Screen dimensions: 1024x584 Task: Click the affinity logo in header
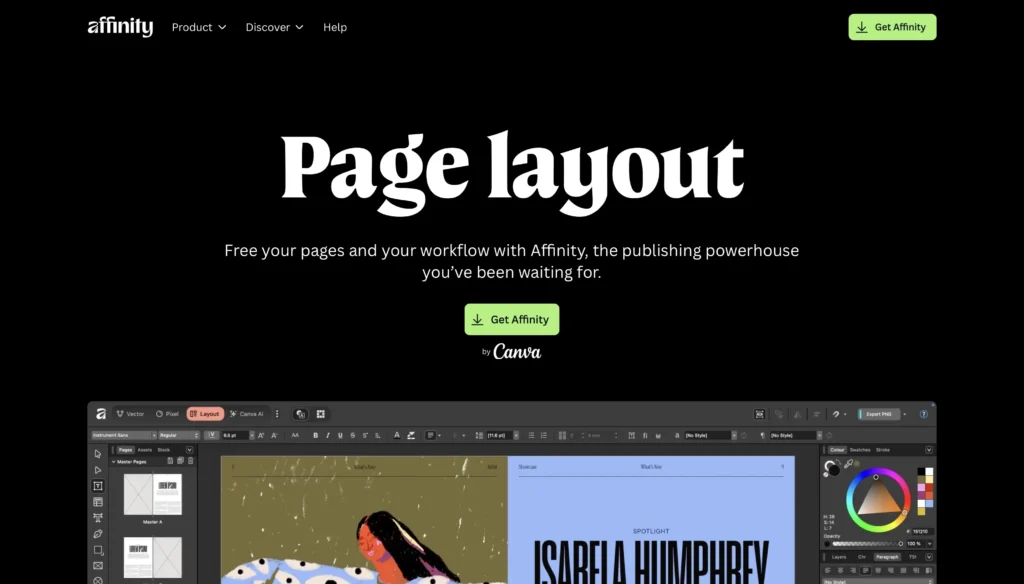pyautogui.click(x=120, y=27)
